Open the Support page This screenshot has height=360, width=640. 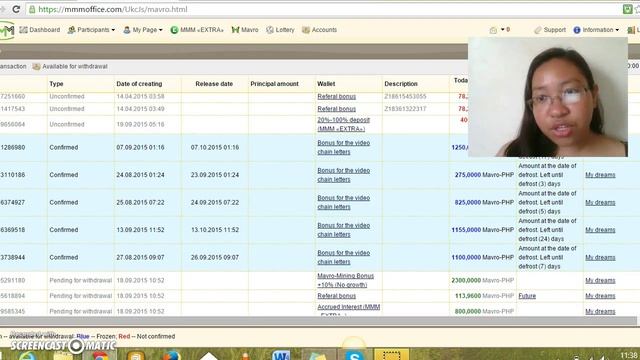[x=554, y=30]
